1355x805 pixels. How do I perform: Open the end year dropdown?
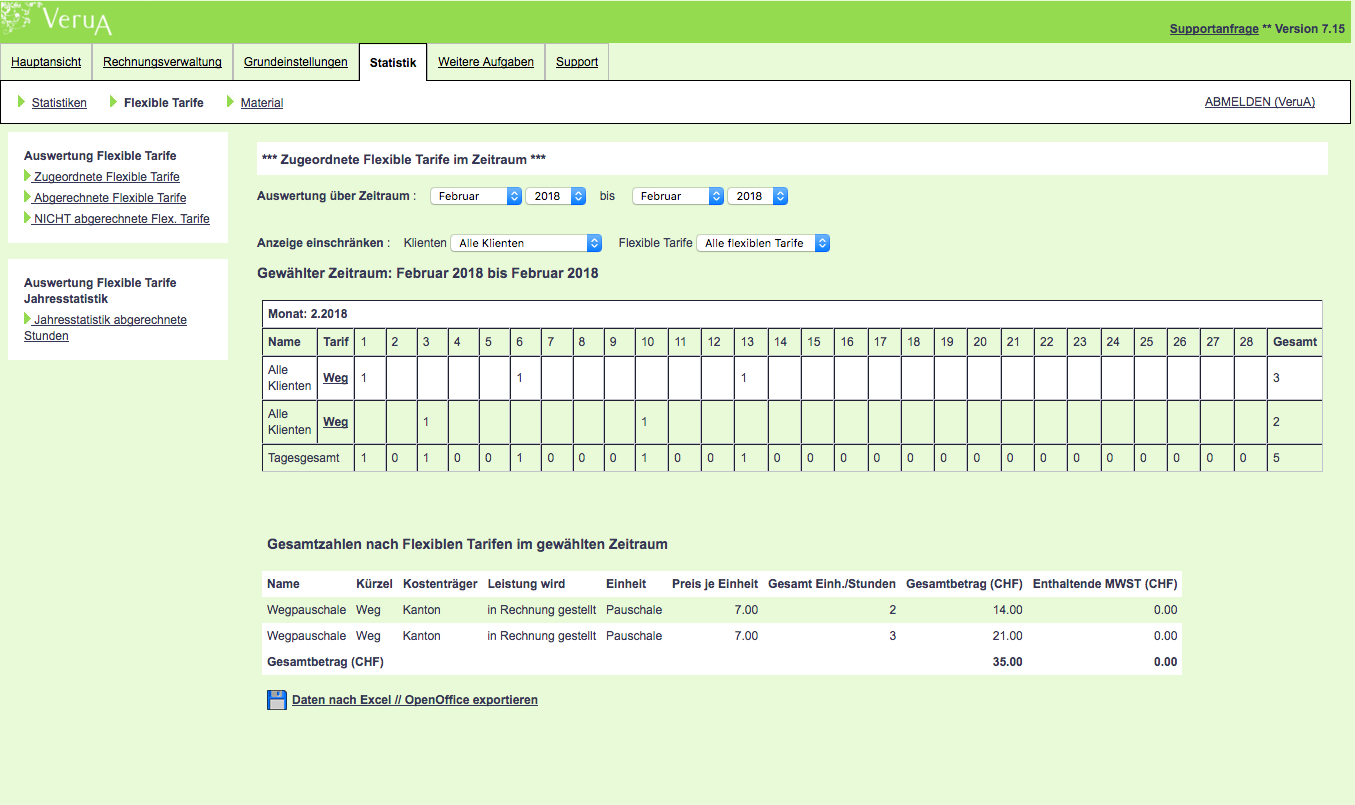click(x=757, y=196)
